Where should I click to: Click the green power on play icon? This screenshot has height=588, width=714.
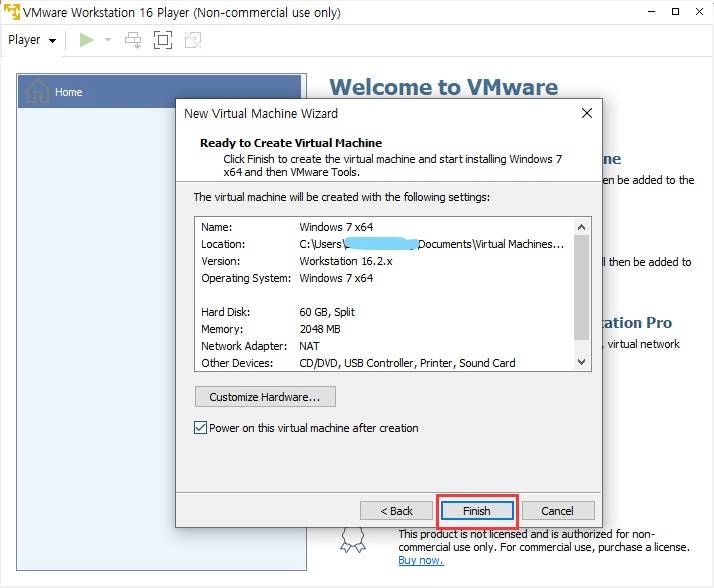(86, 40)
